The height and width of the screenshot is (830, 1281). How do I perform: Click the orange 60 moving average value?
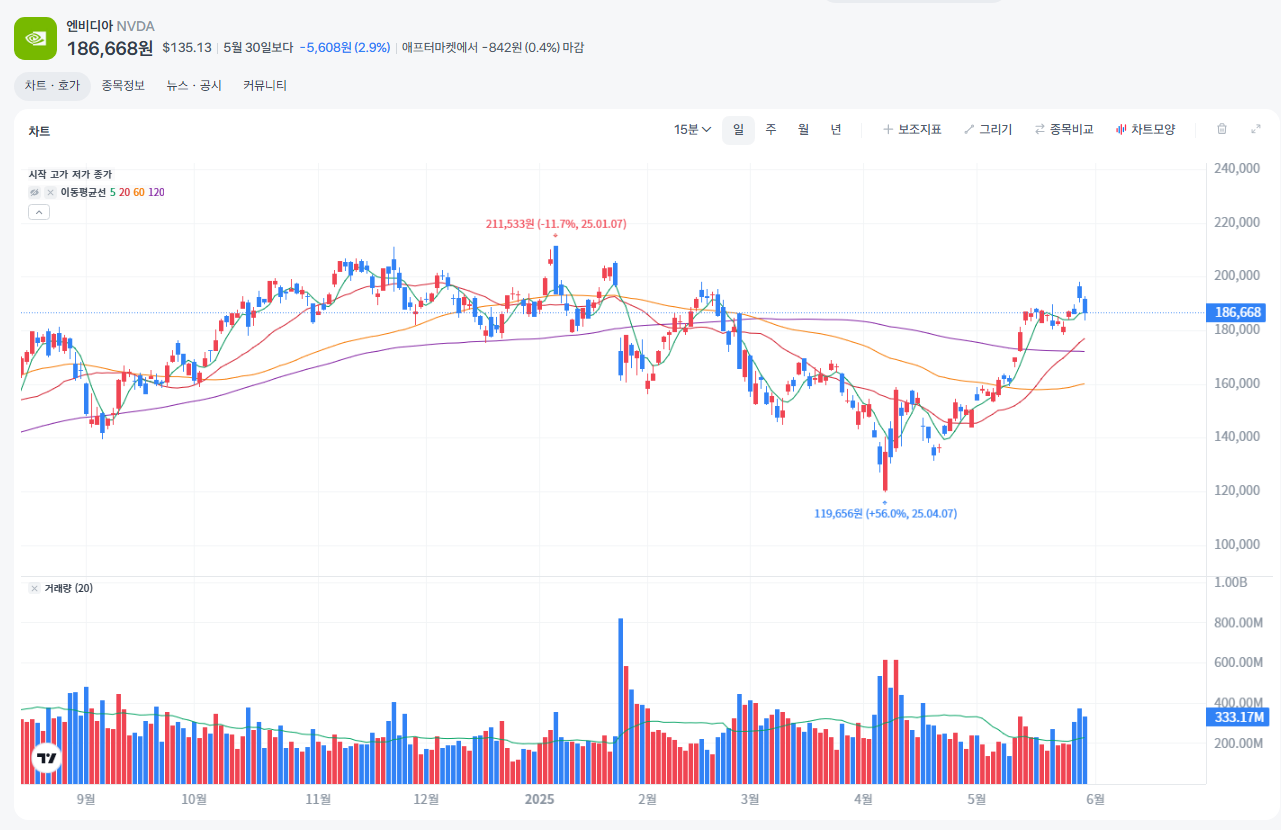[139, 192]
